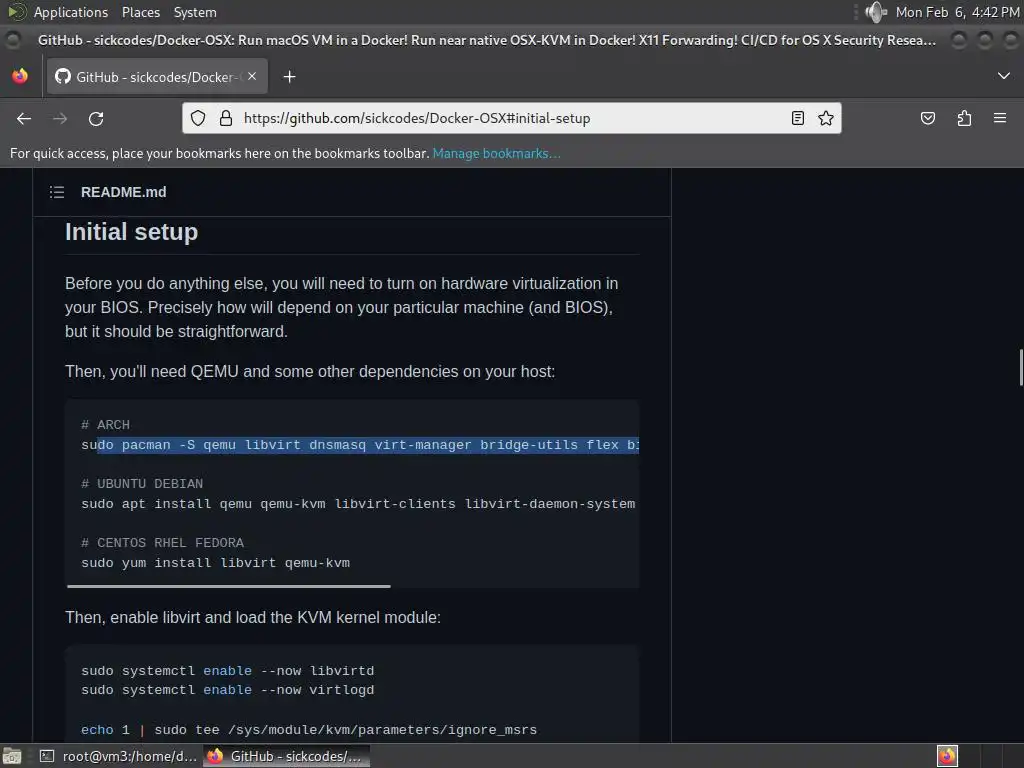The image size is (1024, 768).
Task: Click systemctl enable --now virtlogd line
Action: click(x=227, y=690)
